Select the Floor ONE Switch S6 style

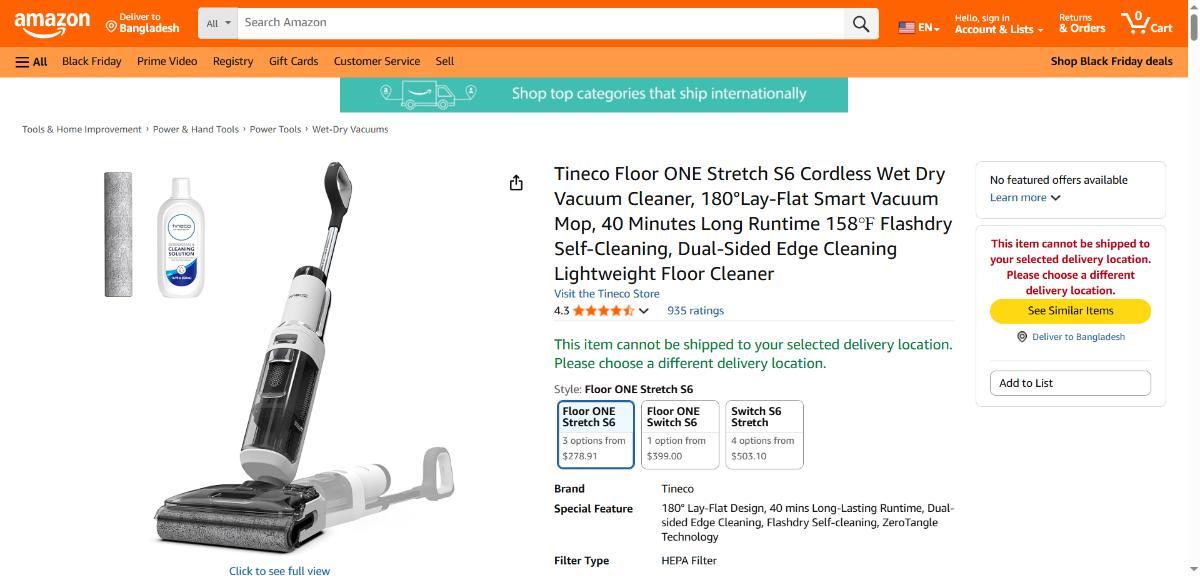point(680,434)
